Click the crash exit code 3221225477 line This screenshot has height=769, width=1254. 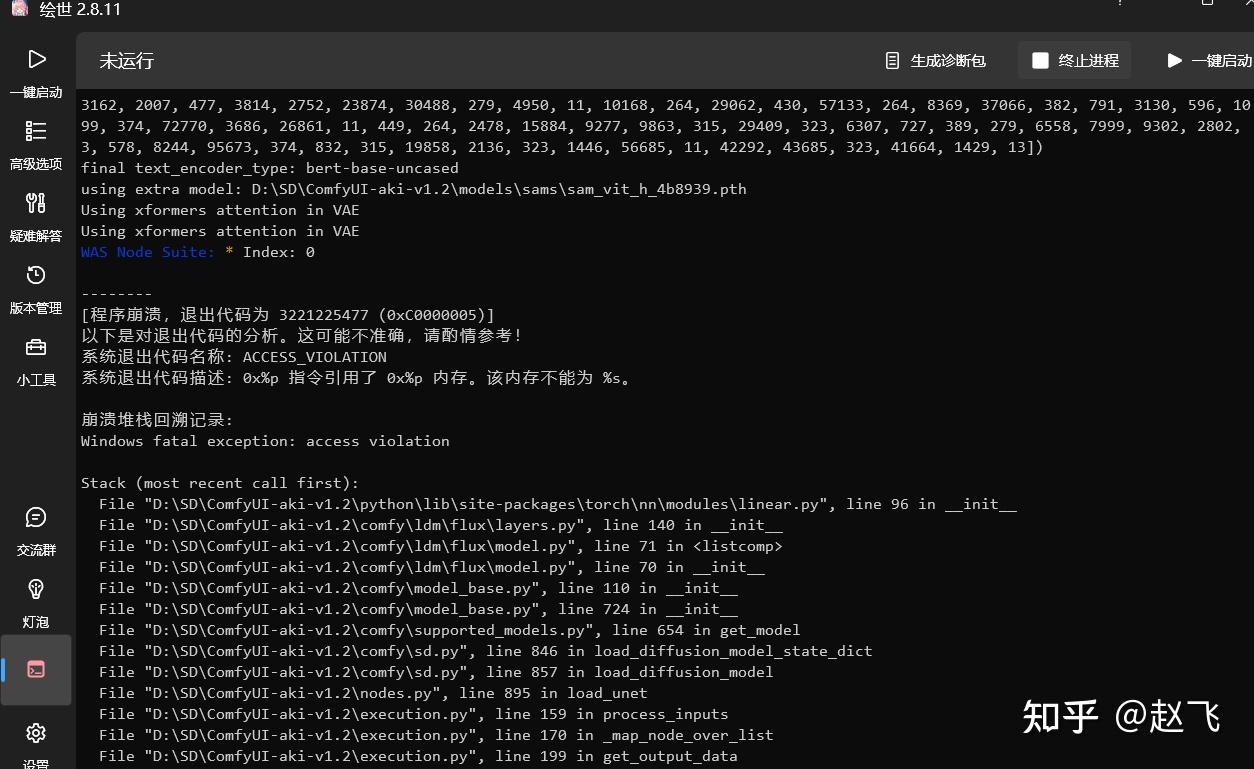[x=288, y=315]
